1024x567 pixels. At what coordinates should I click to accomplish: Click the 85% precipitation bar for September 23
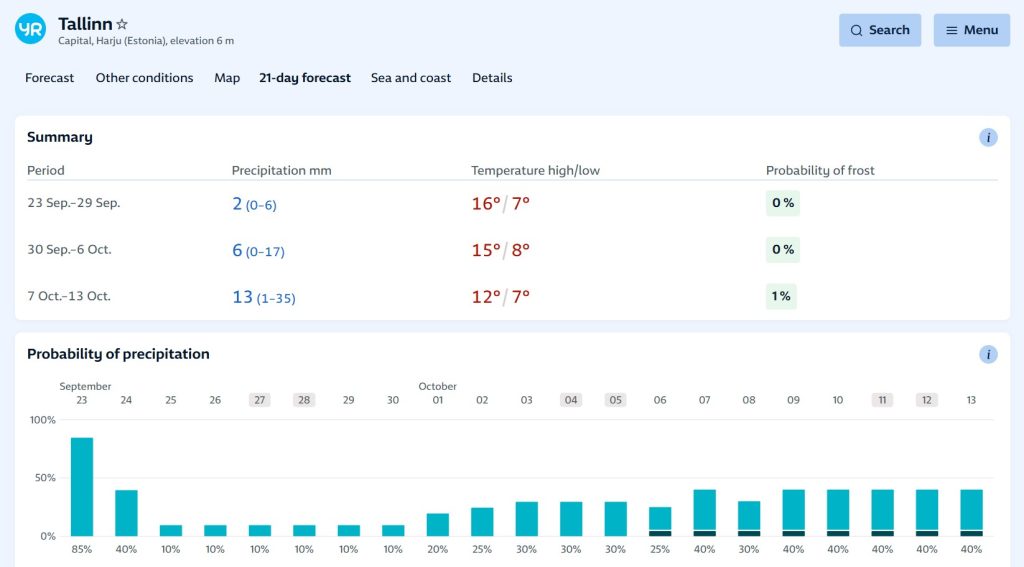click(x=82, y=487)
